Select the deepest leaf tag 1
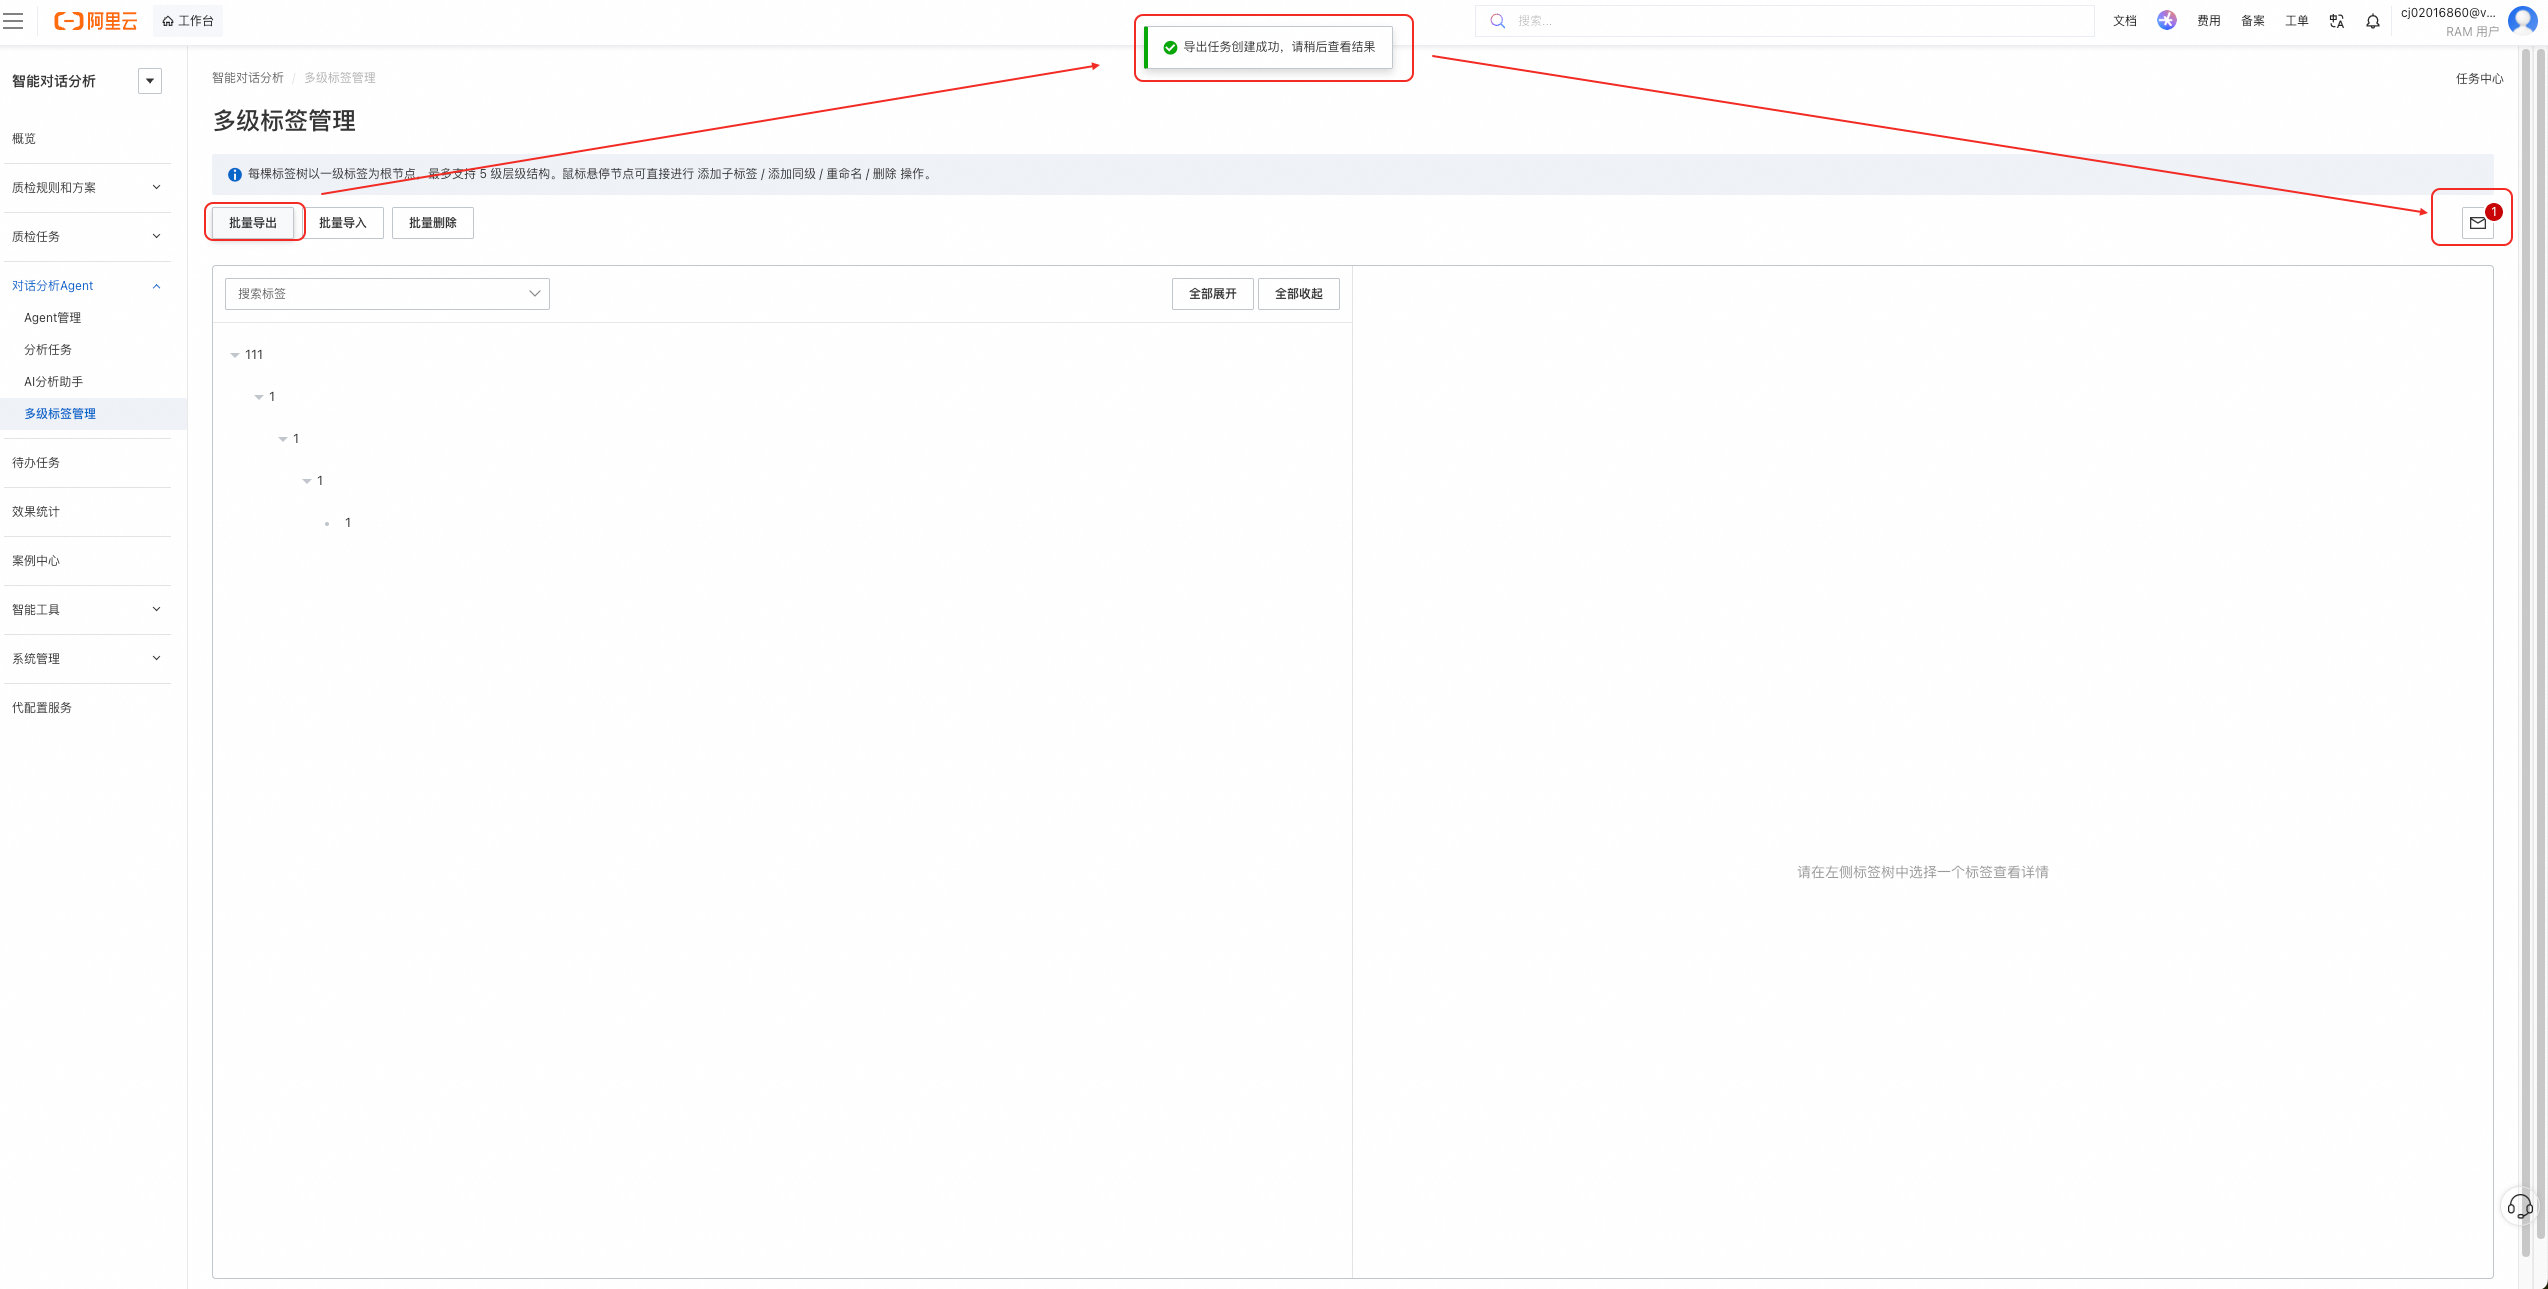 [x=347, y=523]
